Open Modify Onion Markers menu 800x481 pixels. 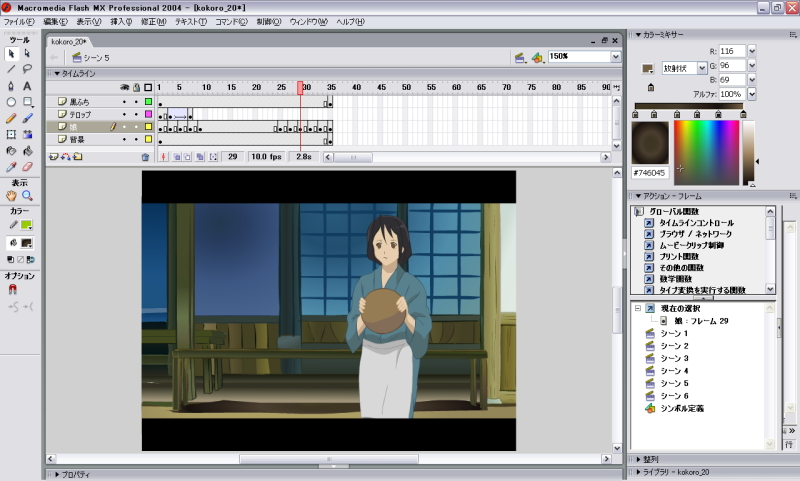213,157
